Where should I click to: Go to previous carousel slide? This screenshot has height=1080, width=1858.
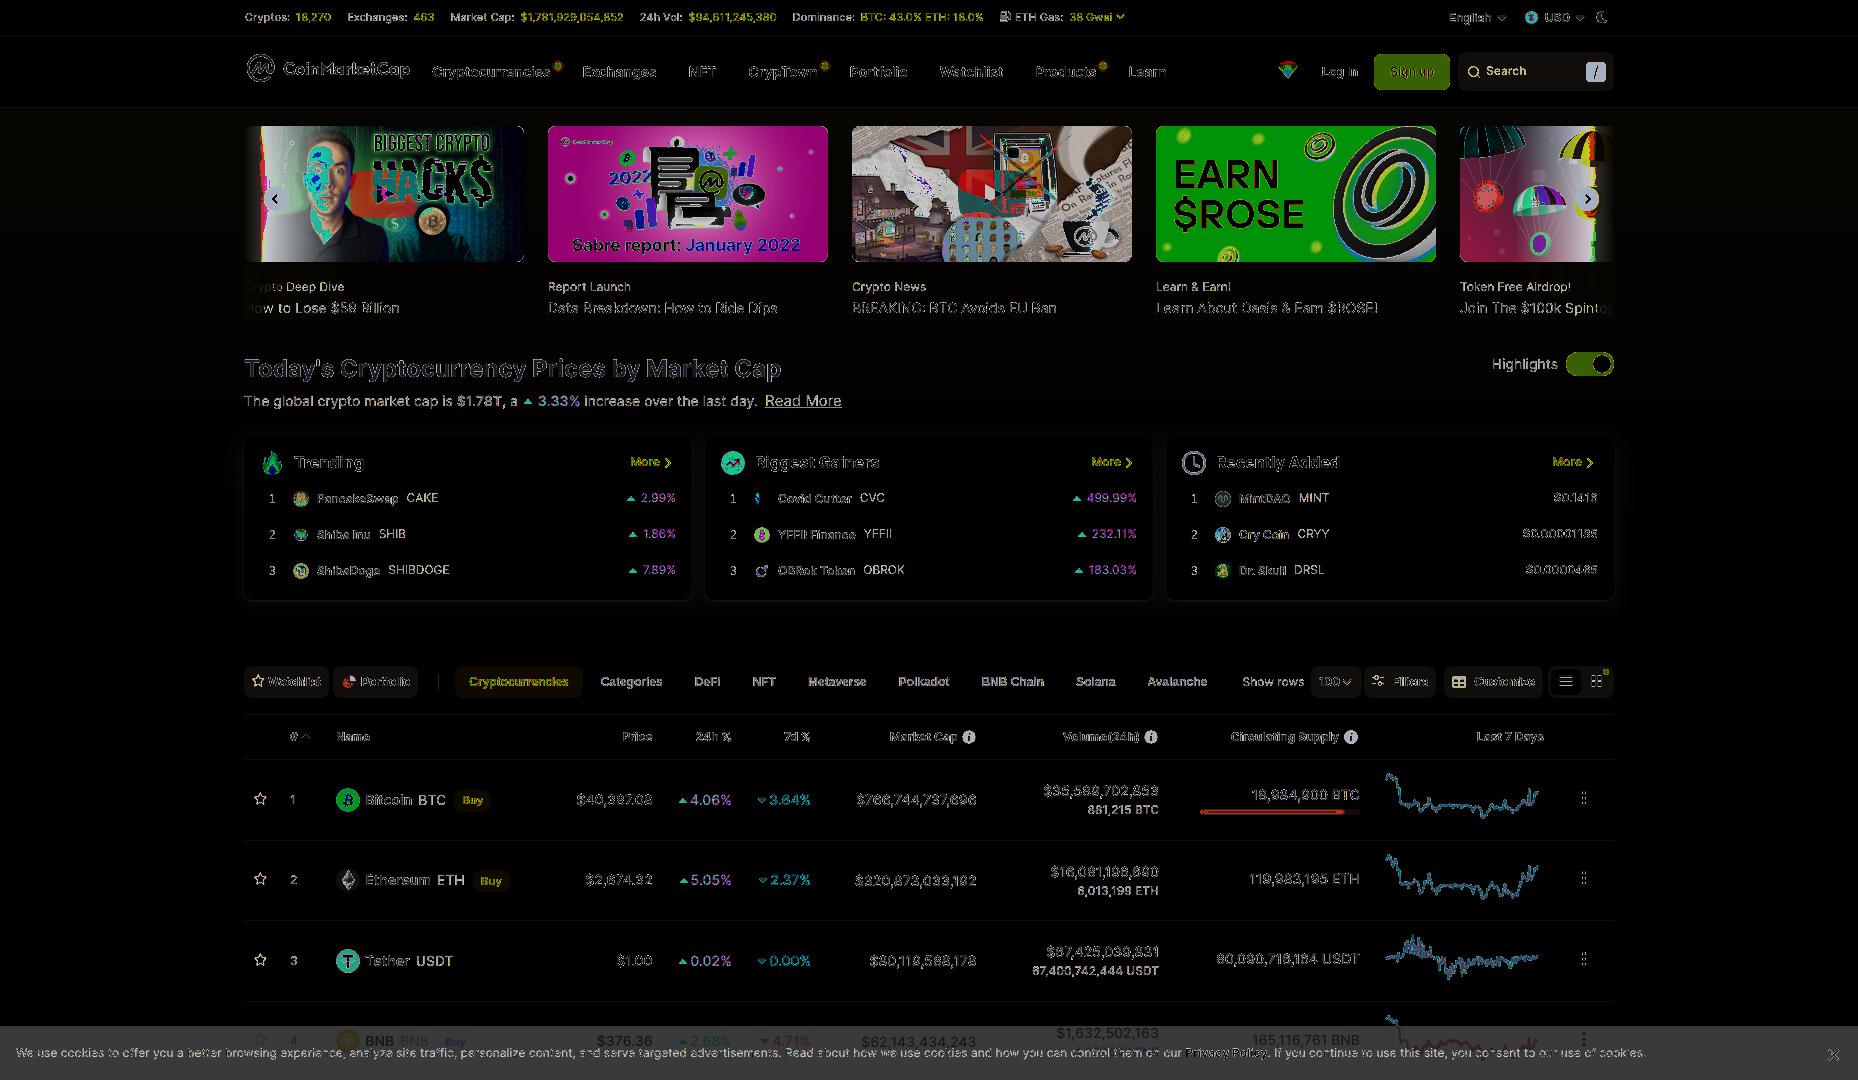274,199
